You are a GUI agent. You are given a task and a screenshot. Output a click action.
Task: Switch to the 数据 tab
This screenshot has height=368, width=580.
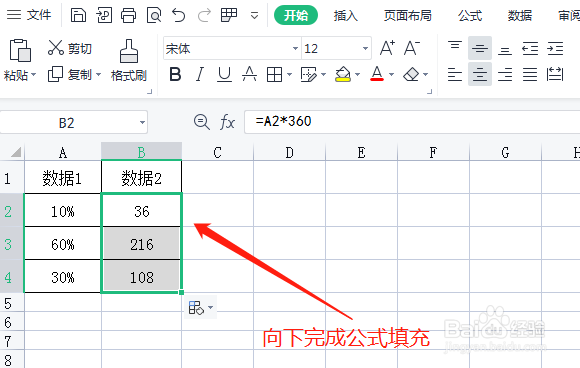520,16
